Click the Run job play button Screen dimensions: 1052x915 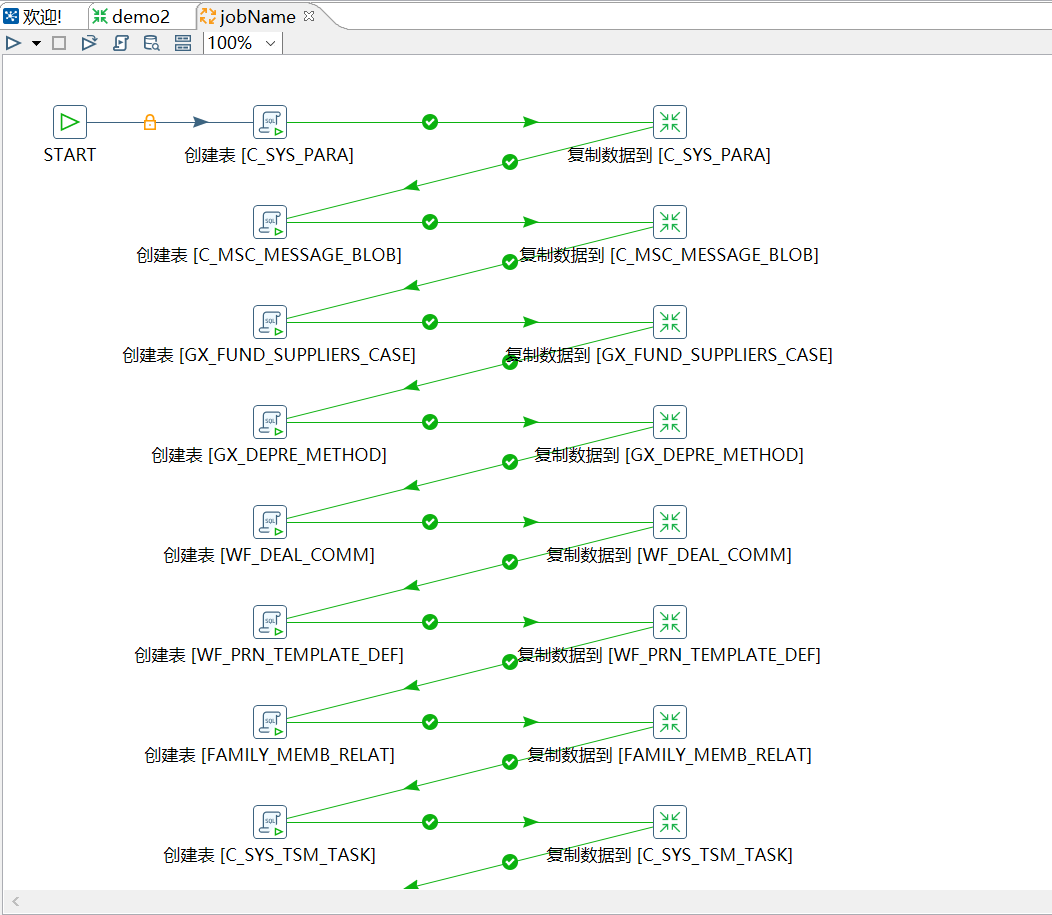pos(13,43)
